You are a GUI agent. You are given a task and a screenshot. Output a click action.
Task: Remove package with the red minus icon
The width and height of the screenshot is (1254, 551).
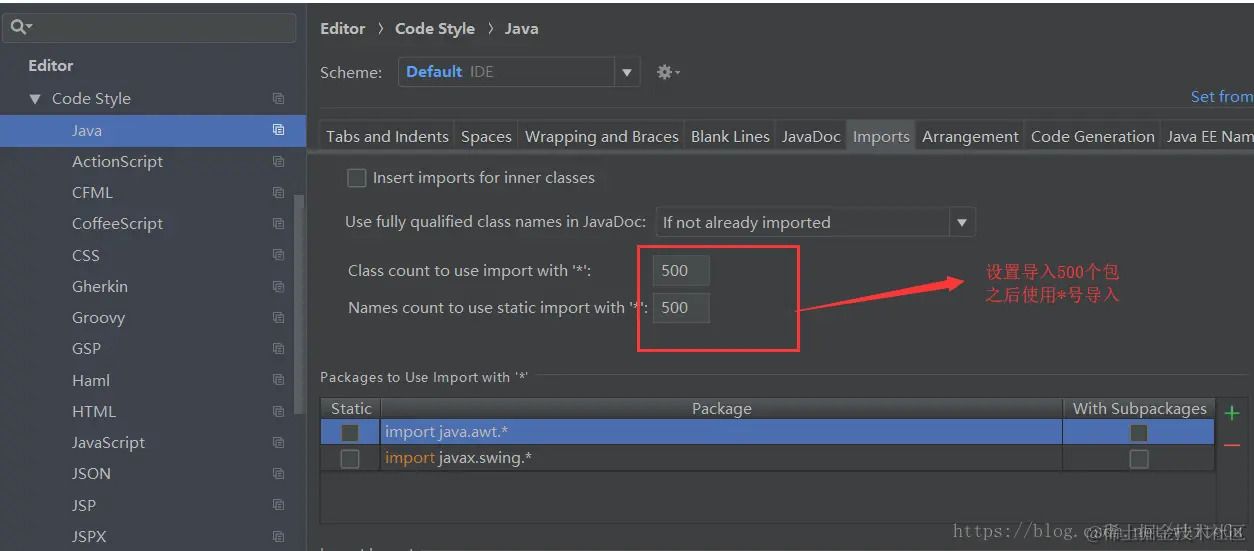pyautogui.click(x=1232, y=445)
